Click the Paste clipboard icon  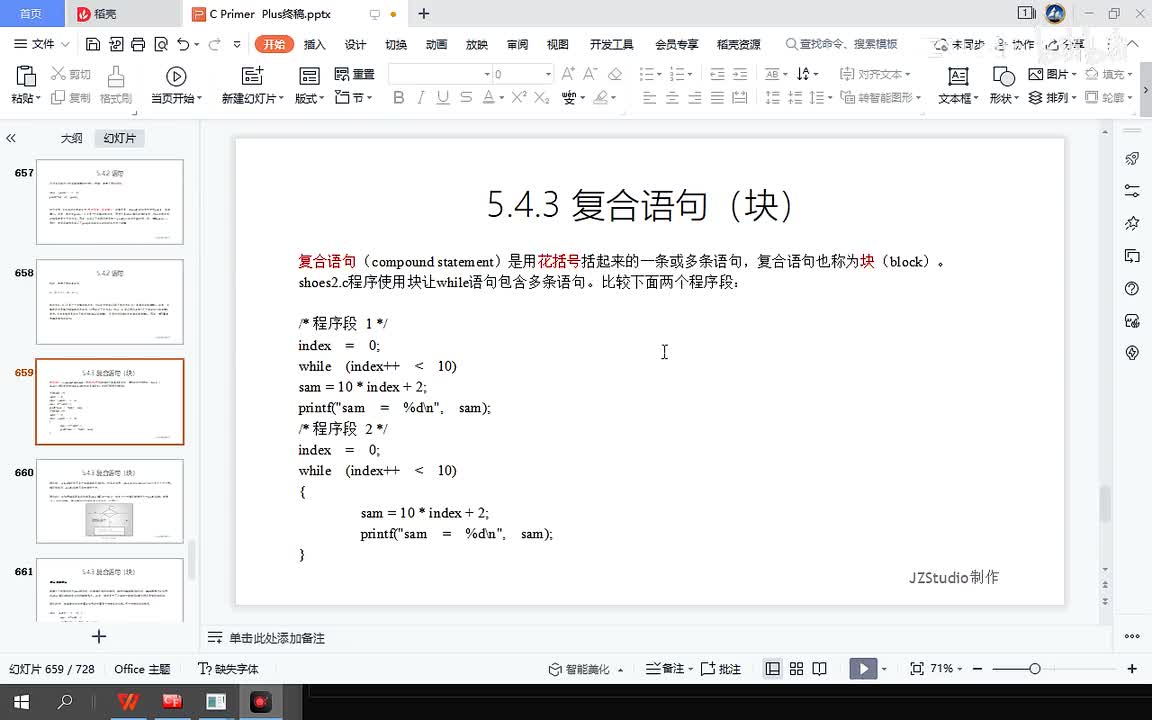[x=26, y=76]
